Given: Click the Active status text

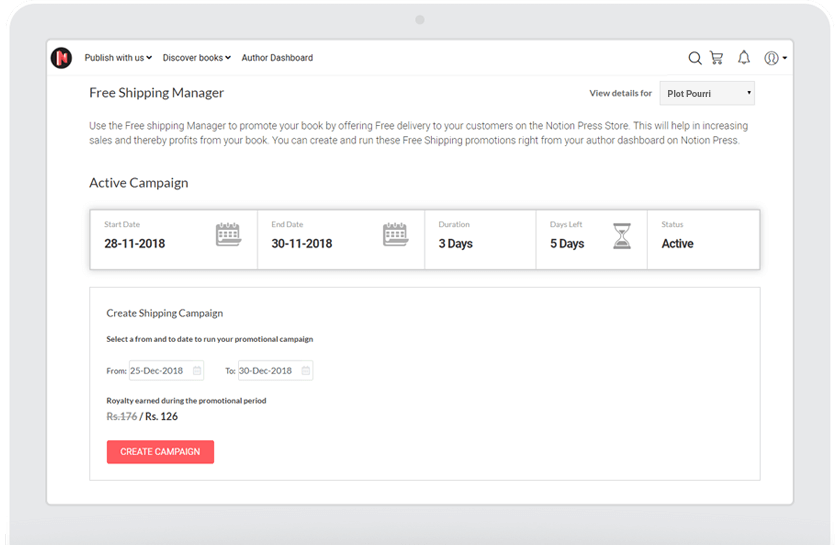Looking at the screenshot, I should [x=677, y=244].
